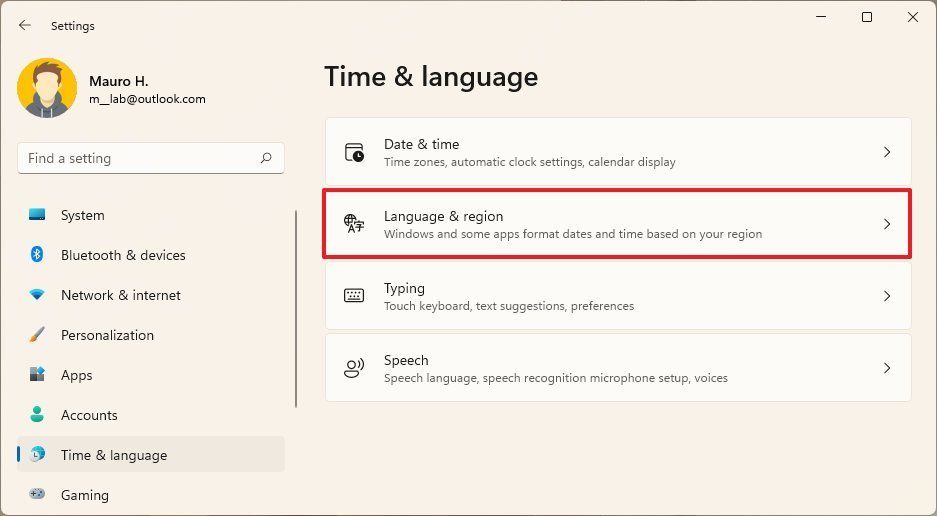Screen dimensions: 937x516
Task: Click the Apps icon in sidebar
Action: (x=37, y=375)
